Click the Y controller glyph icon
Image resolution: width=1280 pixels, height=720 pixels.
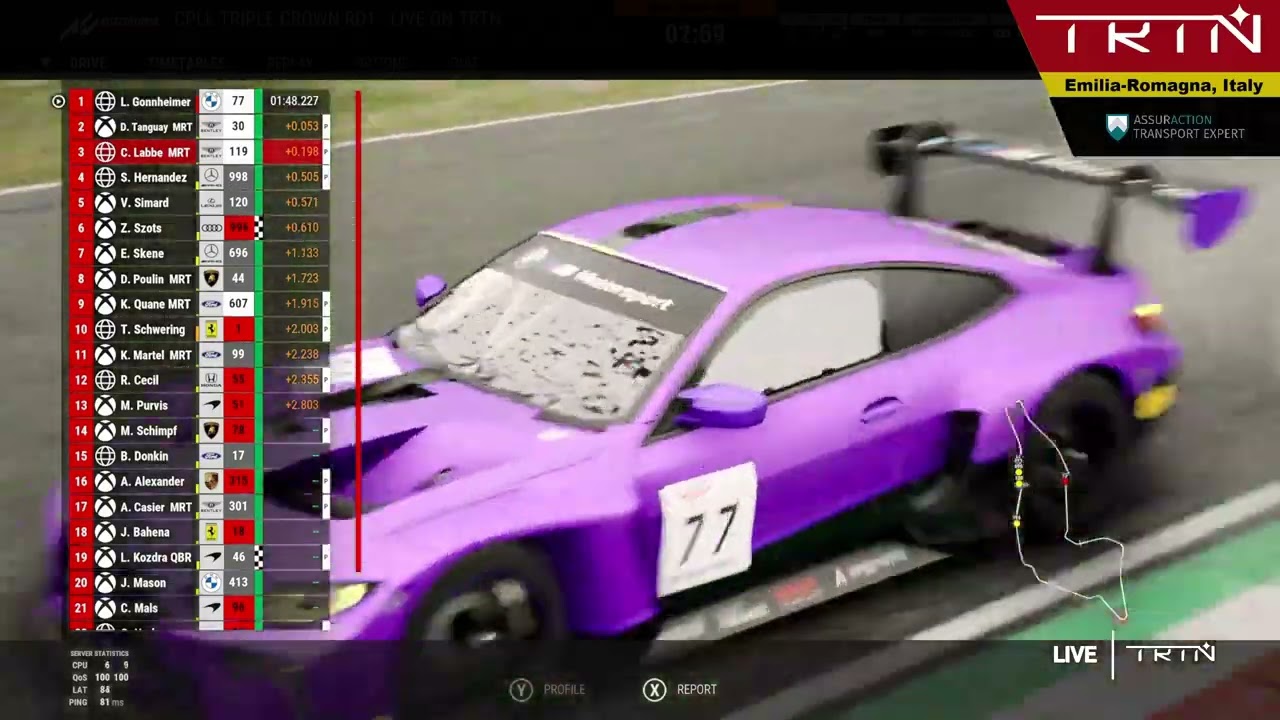[x=521, y=690]
